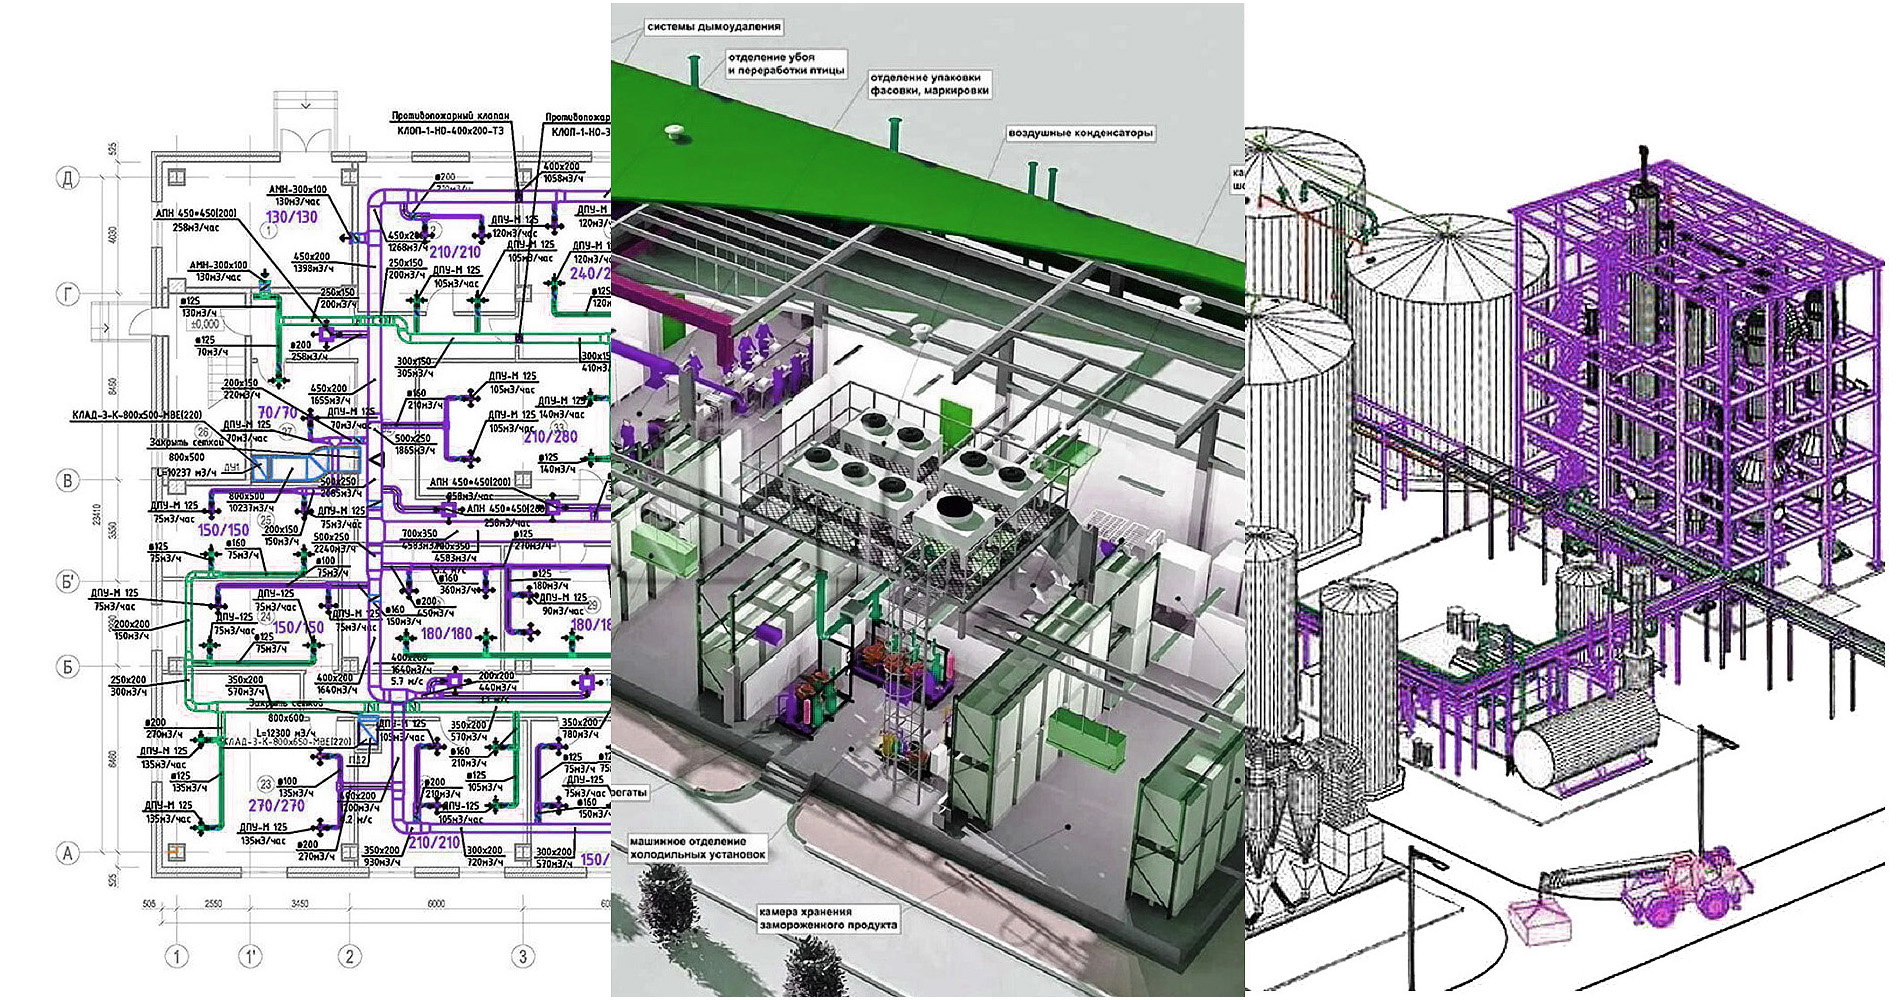The width and height of the screenshot is (1900, 1000).
Task: Open 'машинное отделение холодильных установок' label
Action: click(x=697, y=848)
